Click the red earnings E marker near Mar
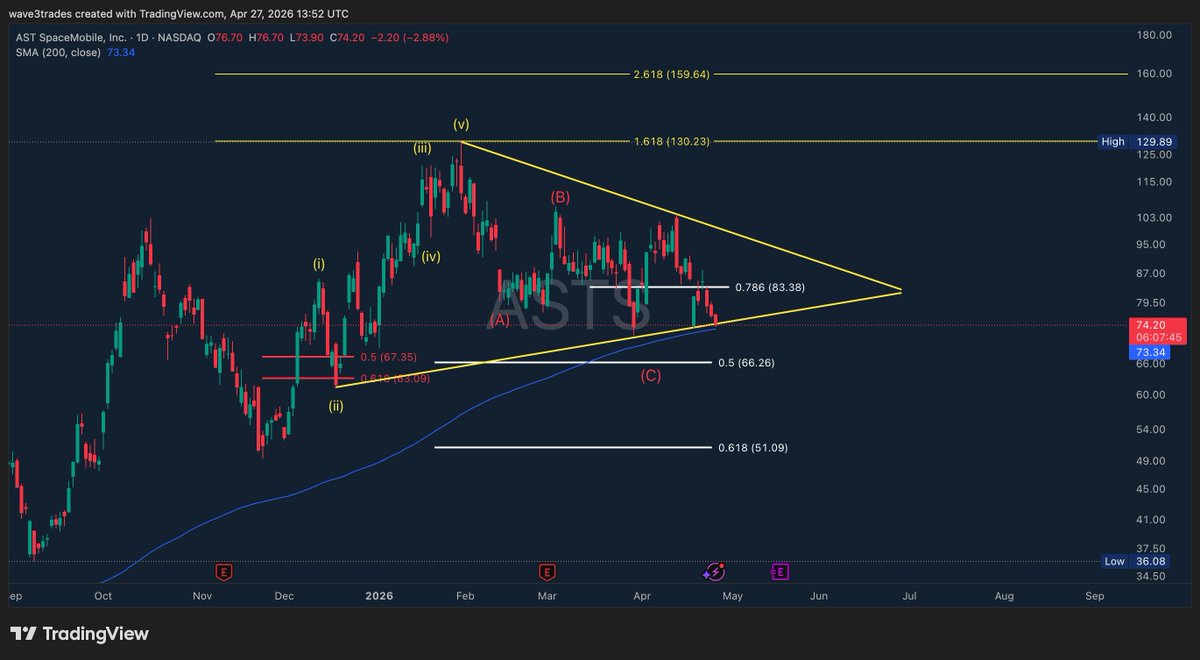 click(547, 572)
